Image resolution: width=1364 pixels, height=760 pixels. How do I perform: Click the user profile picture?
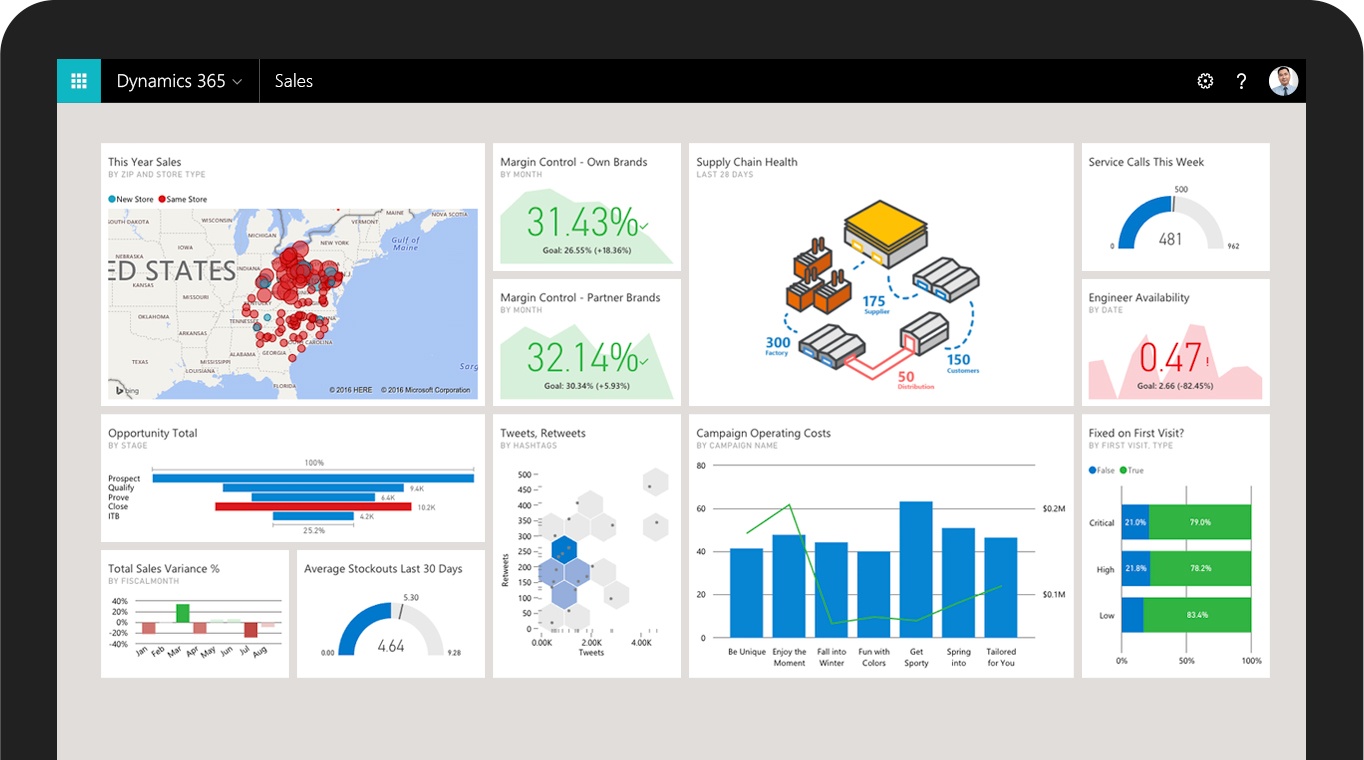click(1283, 81)
